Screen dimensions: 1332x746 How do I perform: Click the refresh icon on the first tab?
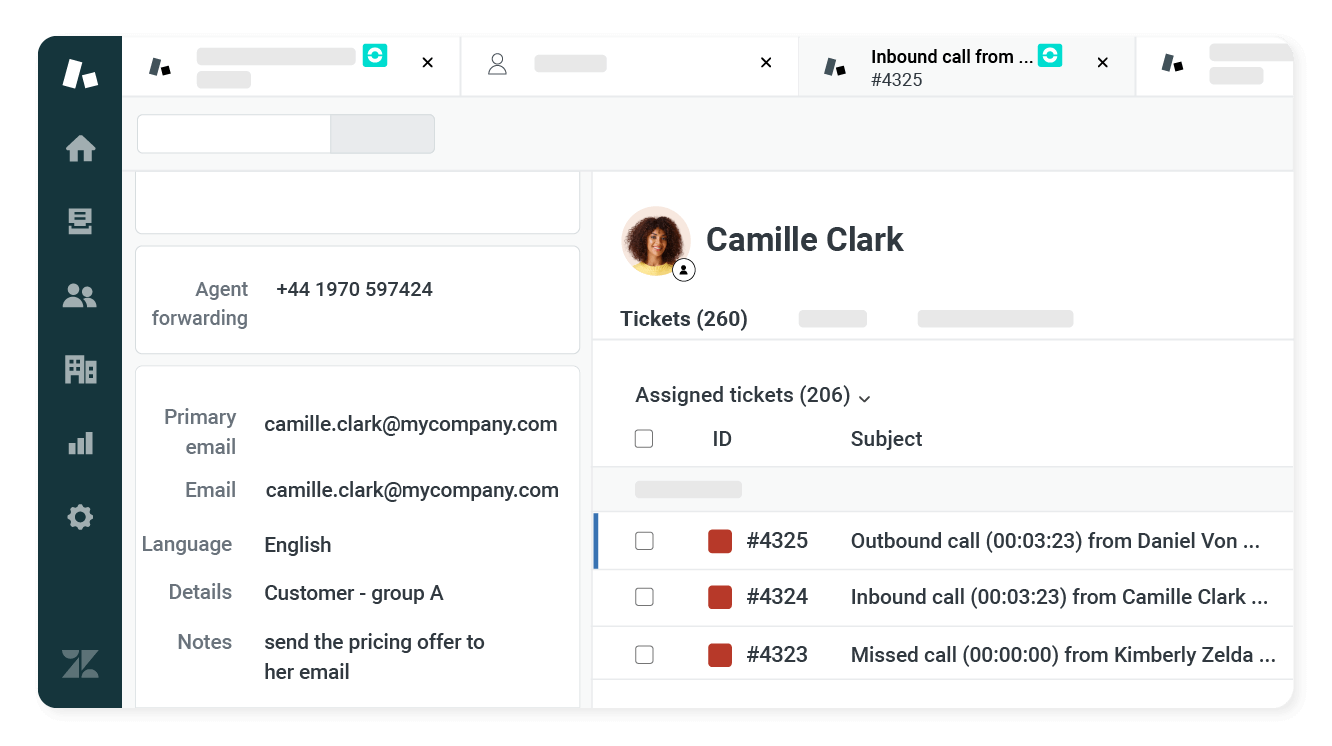pyautogui.click(x=375, y=56)
